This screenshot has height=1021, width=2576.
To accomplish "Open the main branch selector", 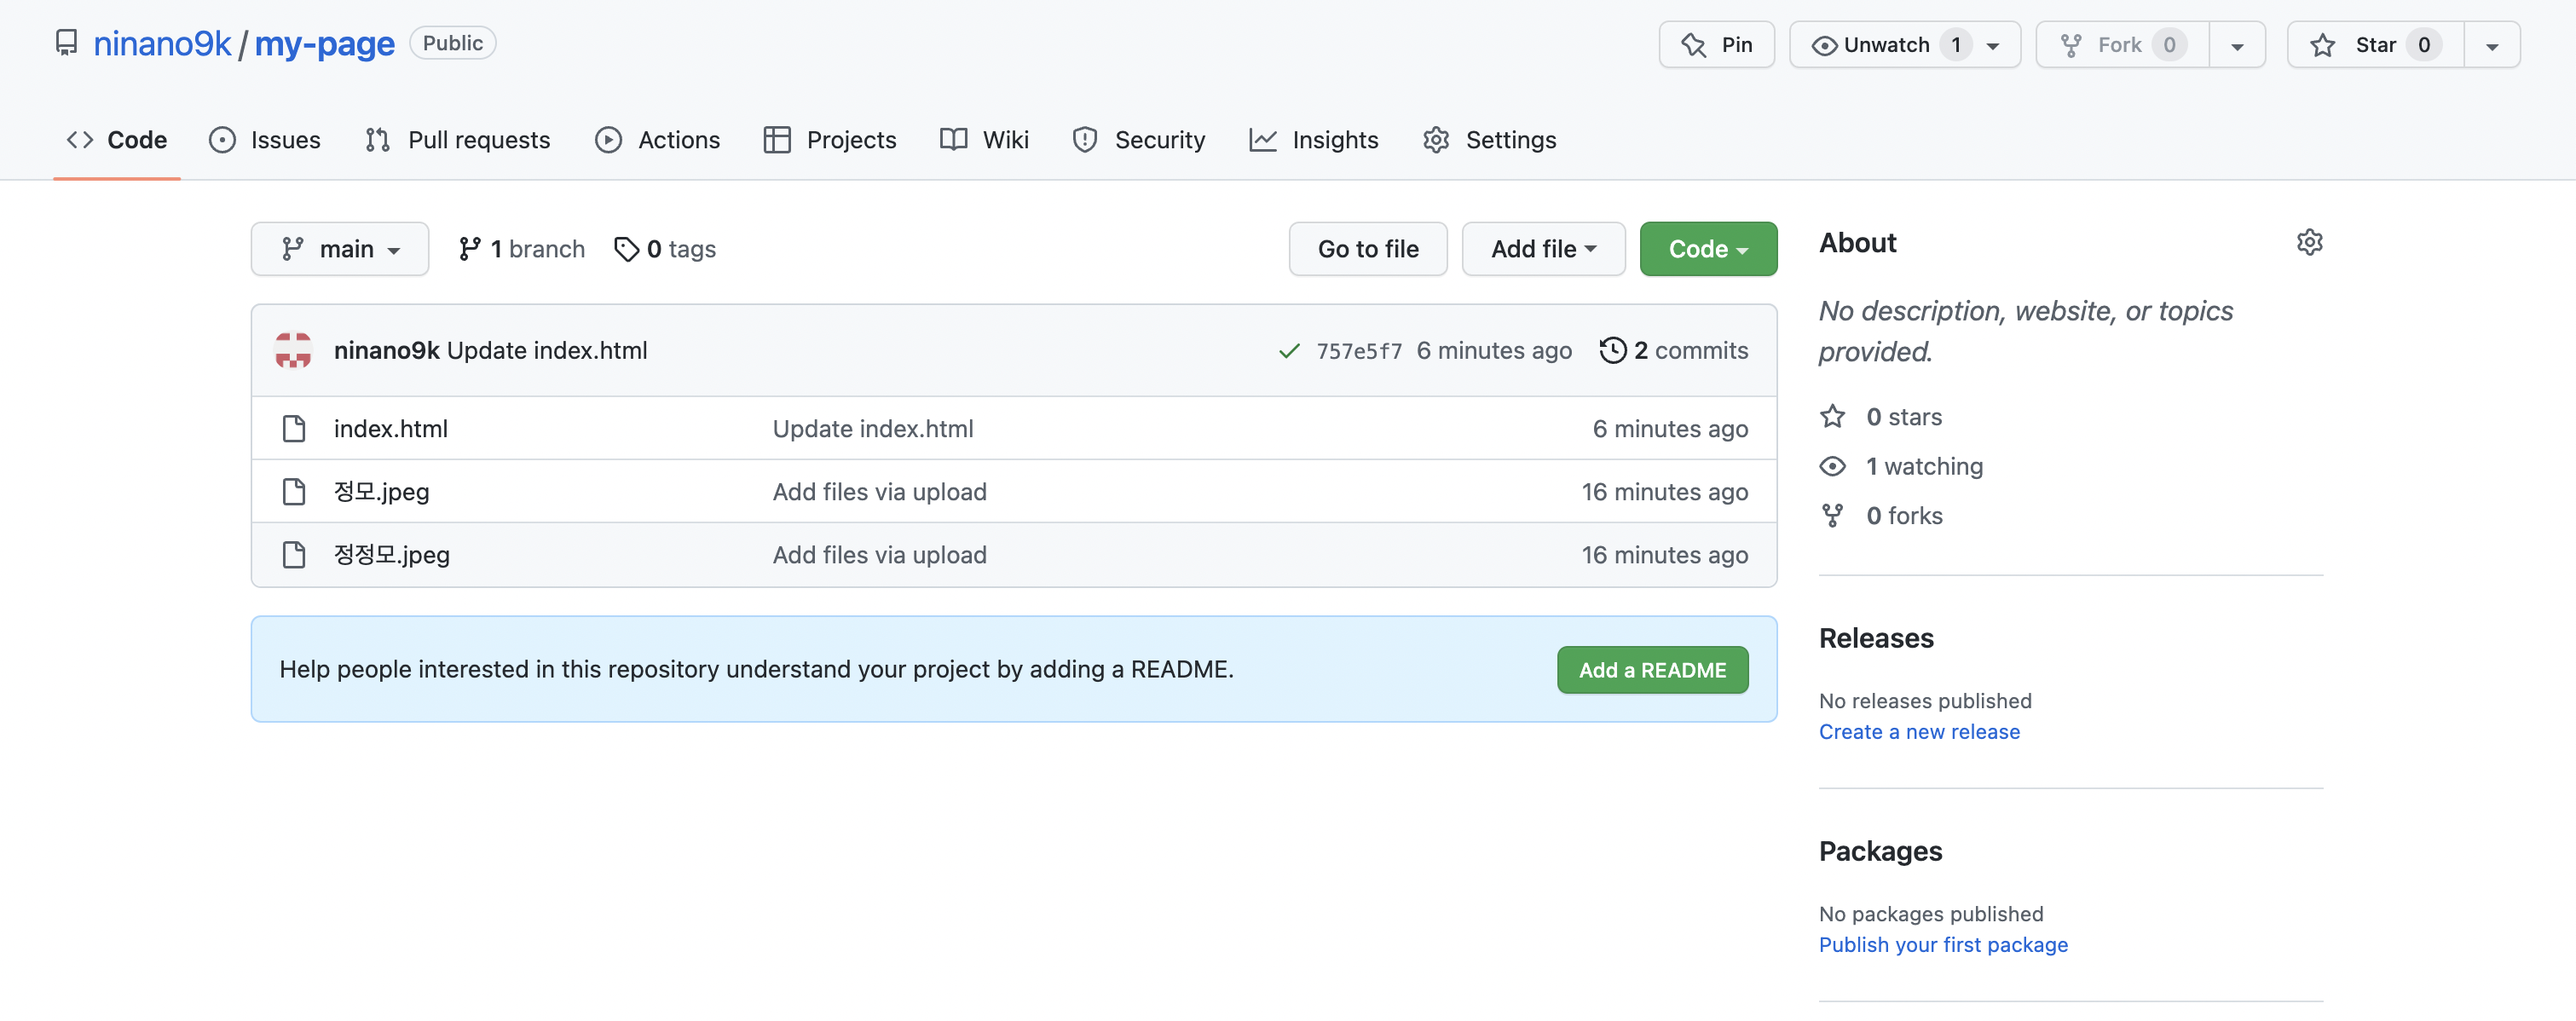I will (340, 249).
